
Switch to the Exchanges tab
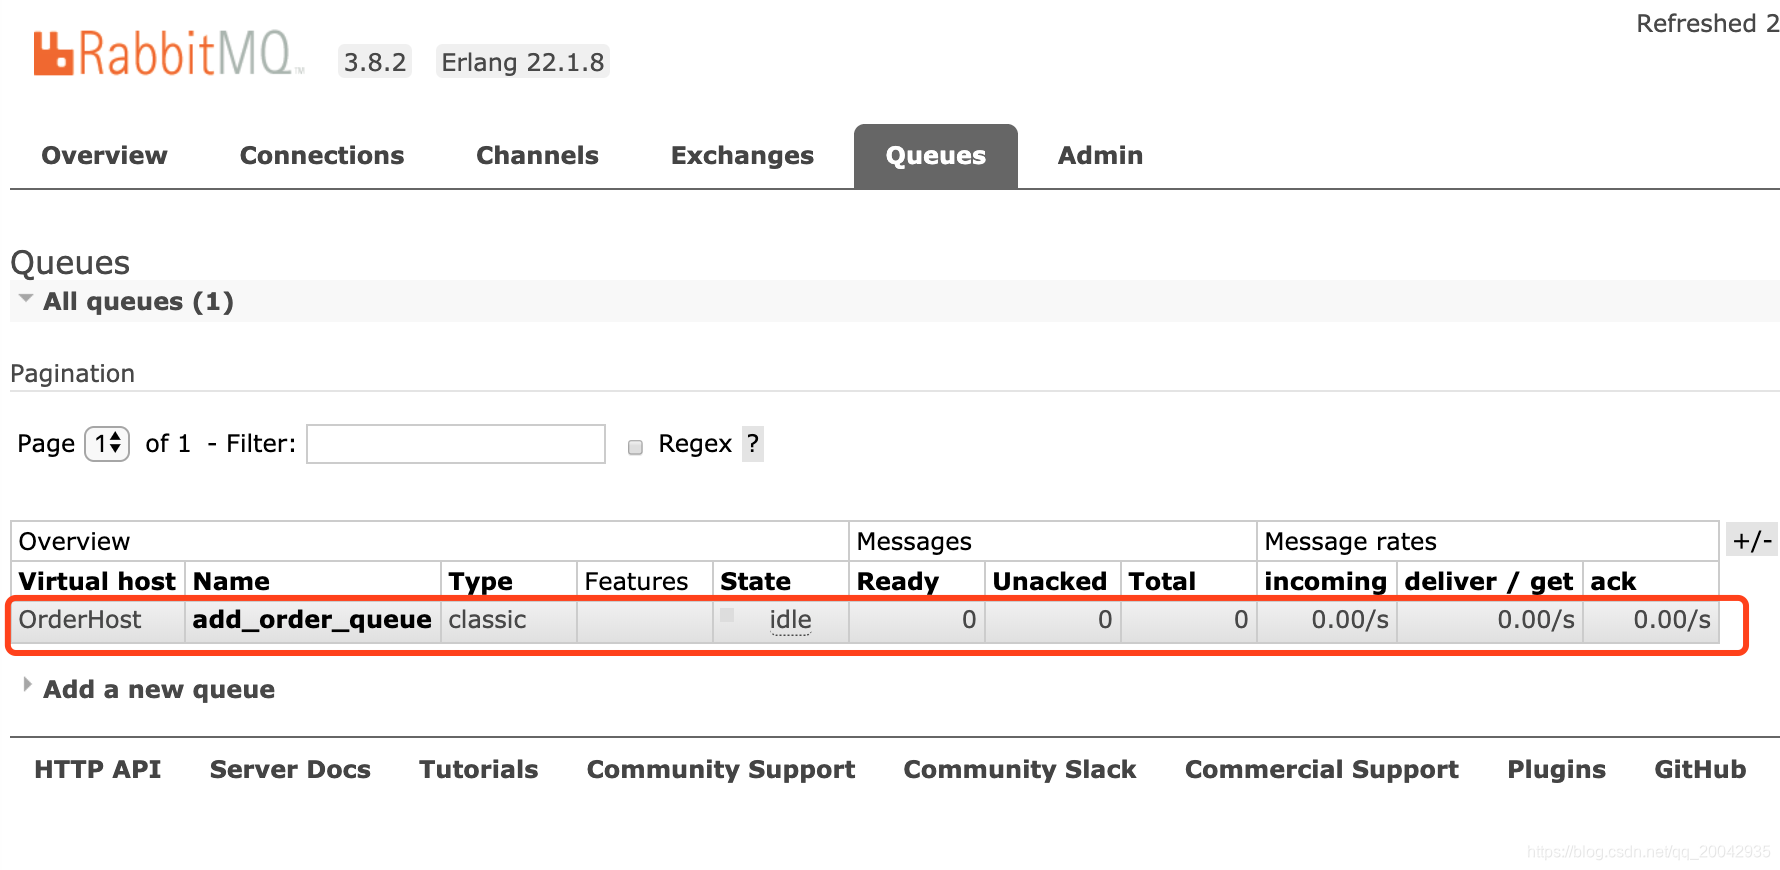[742, 156]
